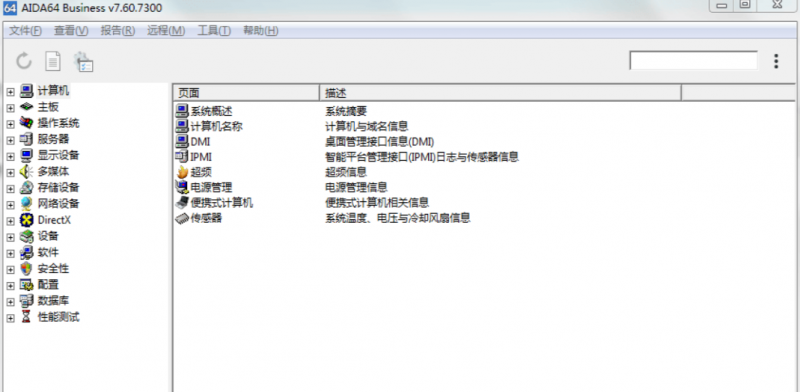Click the 性能测试 hourglass icon in tree
Screen dimensions: 800x392
[x=27, y=317]
